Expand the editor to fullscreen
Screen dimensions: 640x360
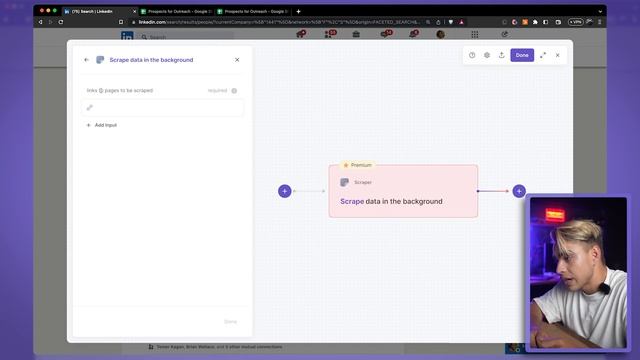[x=543, y=55]
